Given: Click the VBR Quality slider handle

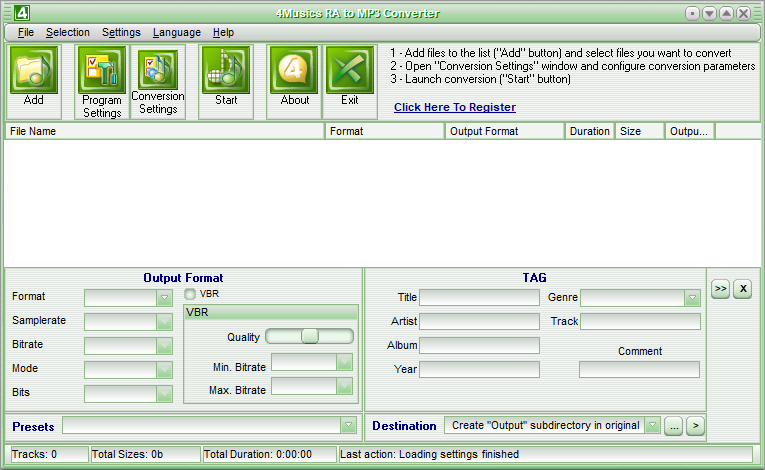Looking at the screenshot, I should (x=310, y=336).
